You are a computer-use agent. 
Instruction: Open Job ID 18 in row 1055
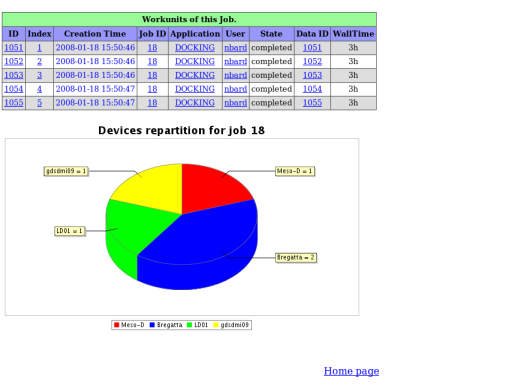[x=152, y=103]
